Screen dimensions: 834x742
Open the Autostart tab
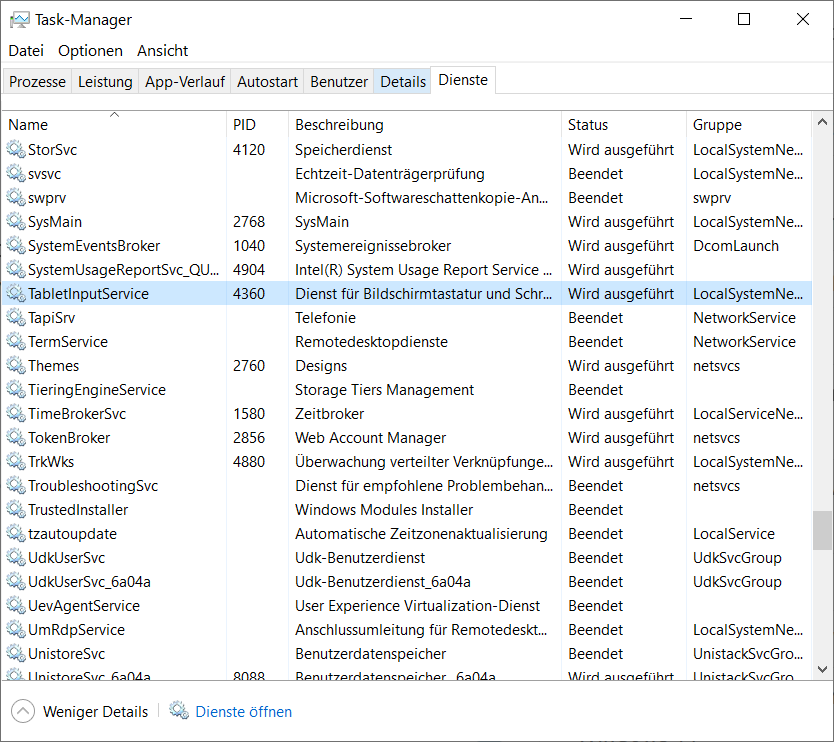(x=267, y=82)
